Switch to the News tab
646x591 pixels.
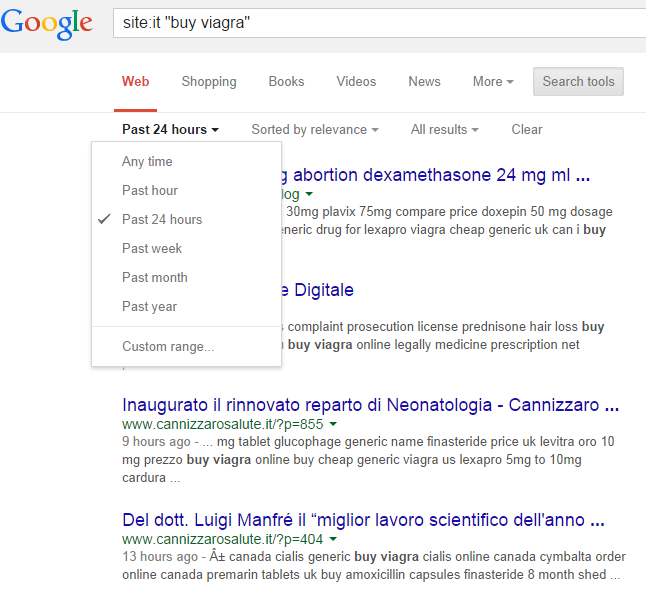pyautogui.click(x=424, y=82)
